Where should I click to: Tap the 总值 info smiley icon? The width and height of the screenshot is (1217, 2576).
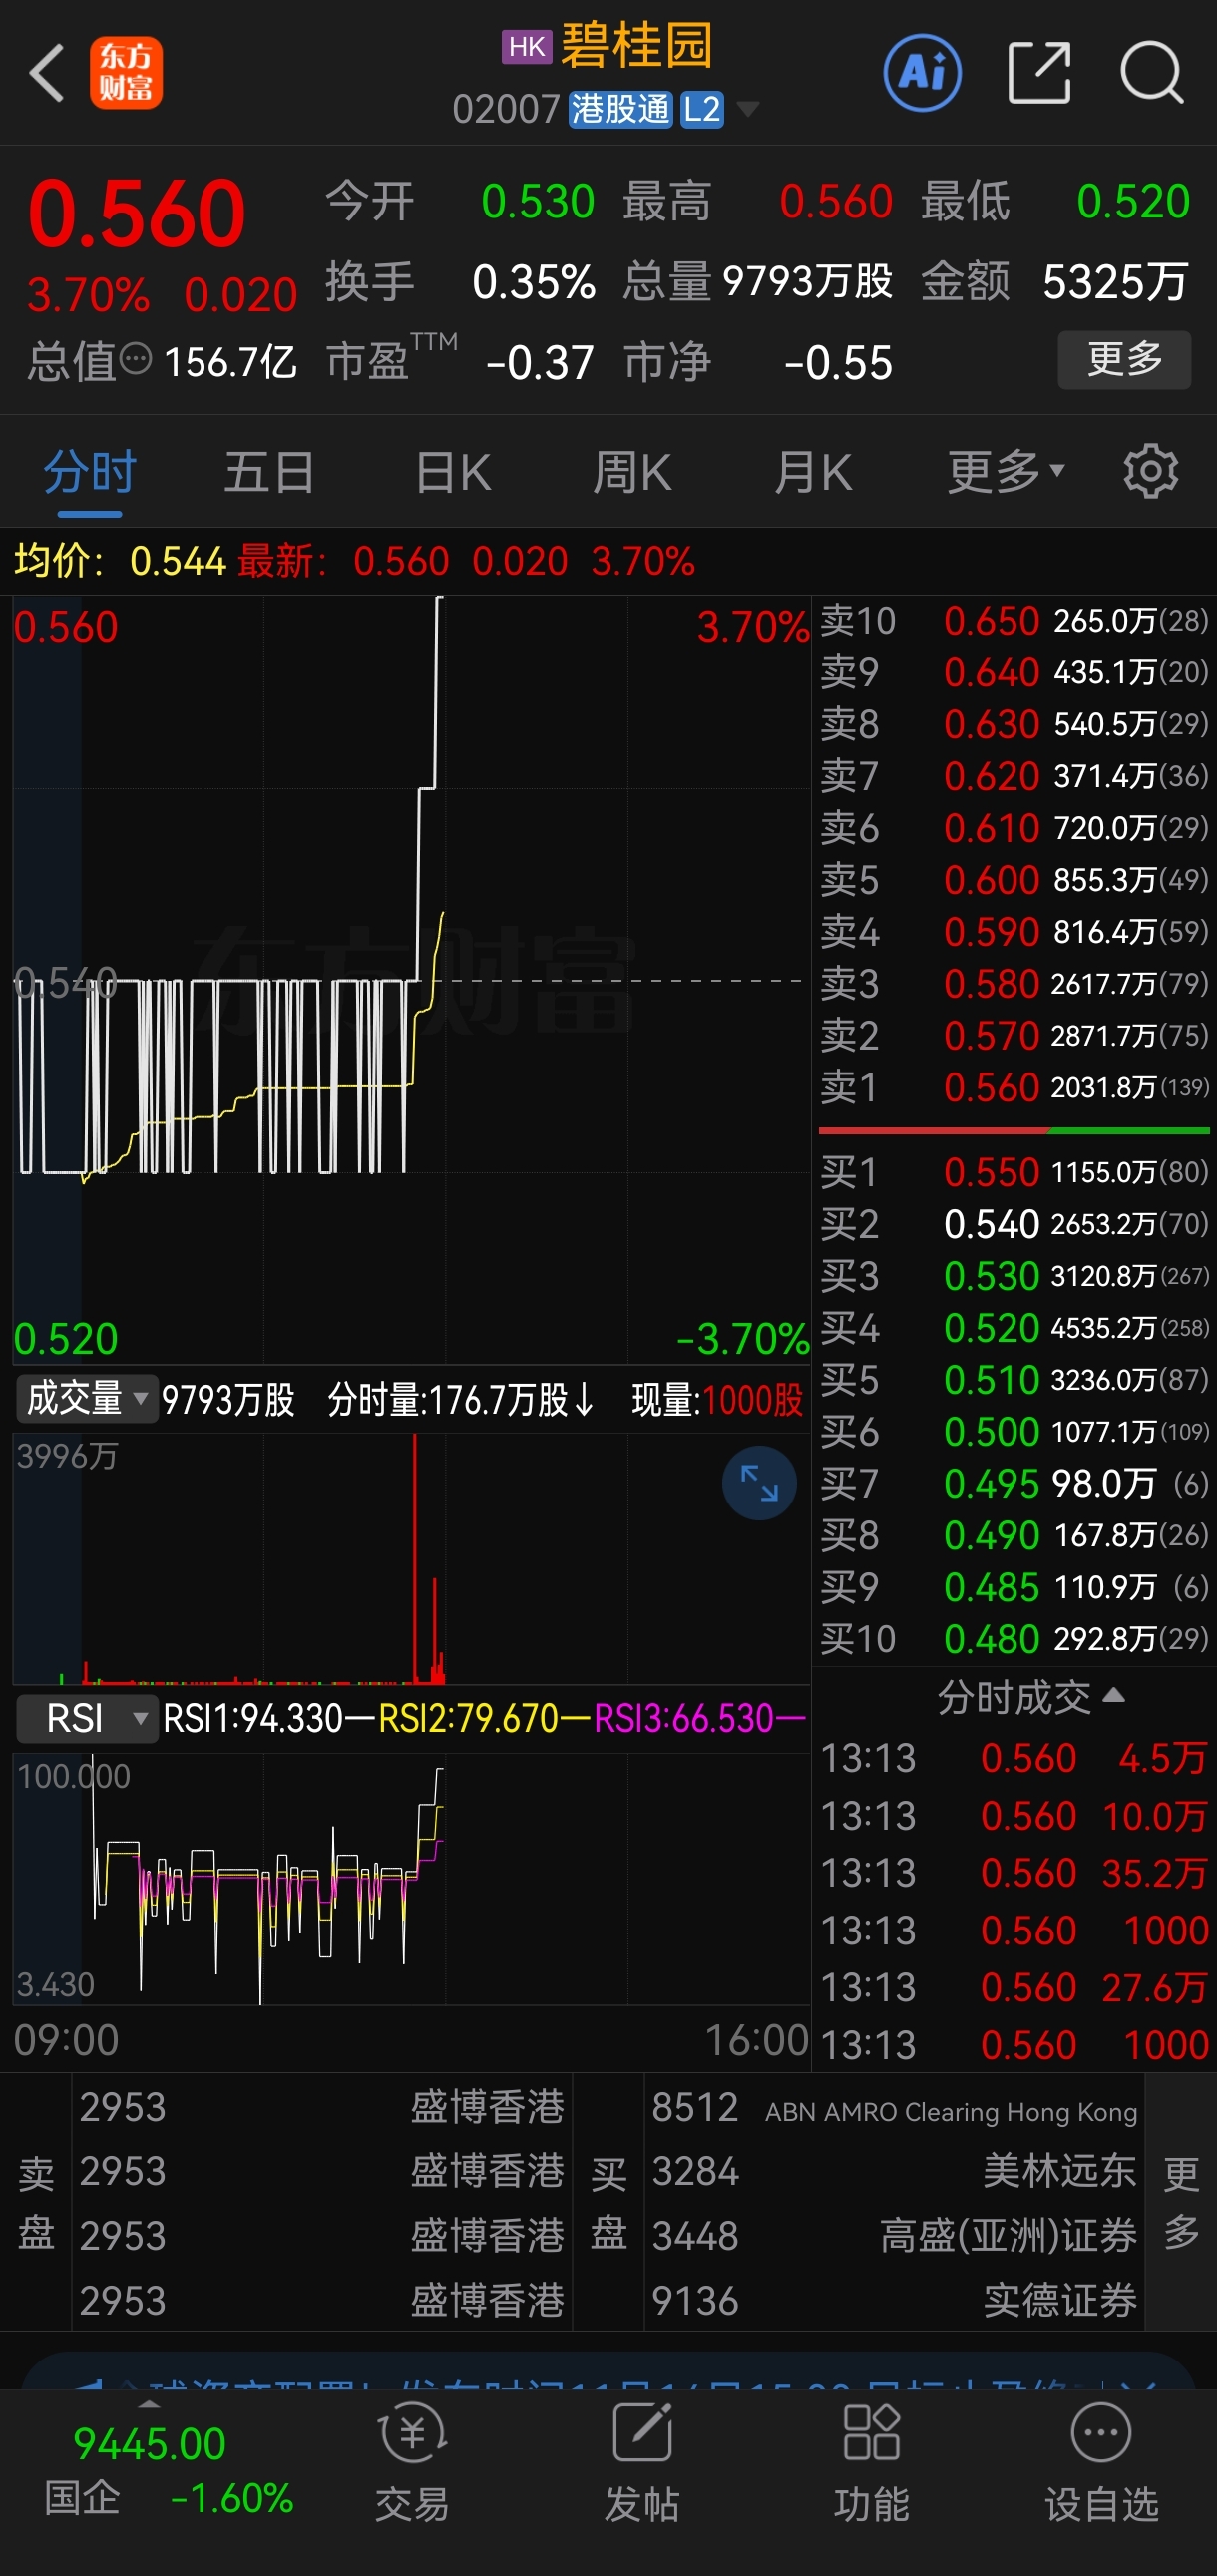tap(136, 359)
